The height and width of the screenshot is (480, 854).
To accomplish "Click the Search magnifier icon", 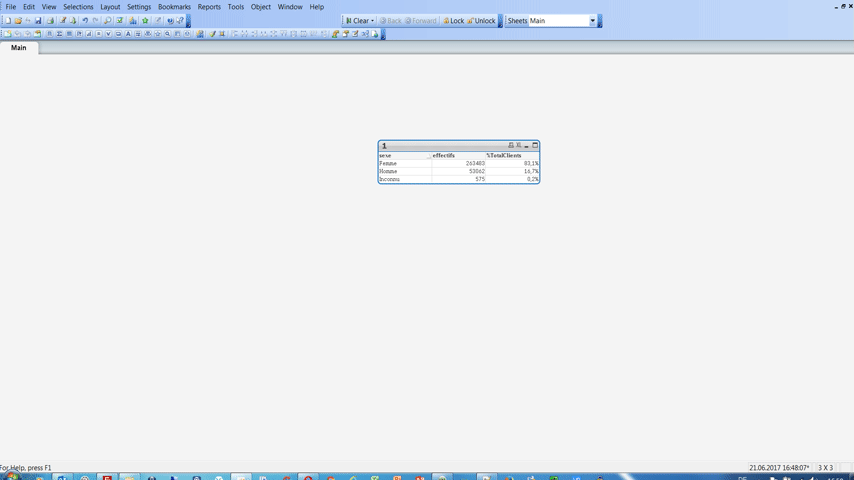I will point(108,21).
